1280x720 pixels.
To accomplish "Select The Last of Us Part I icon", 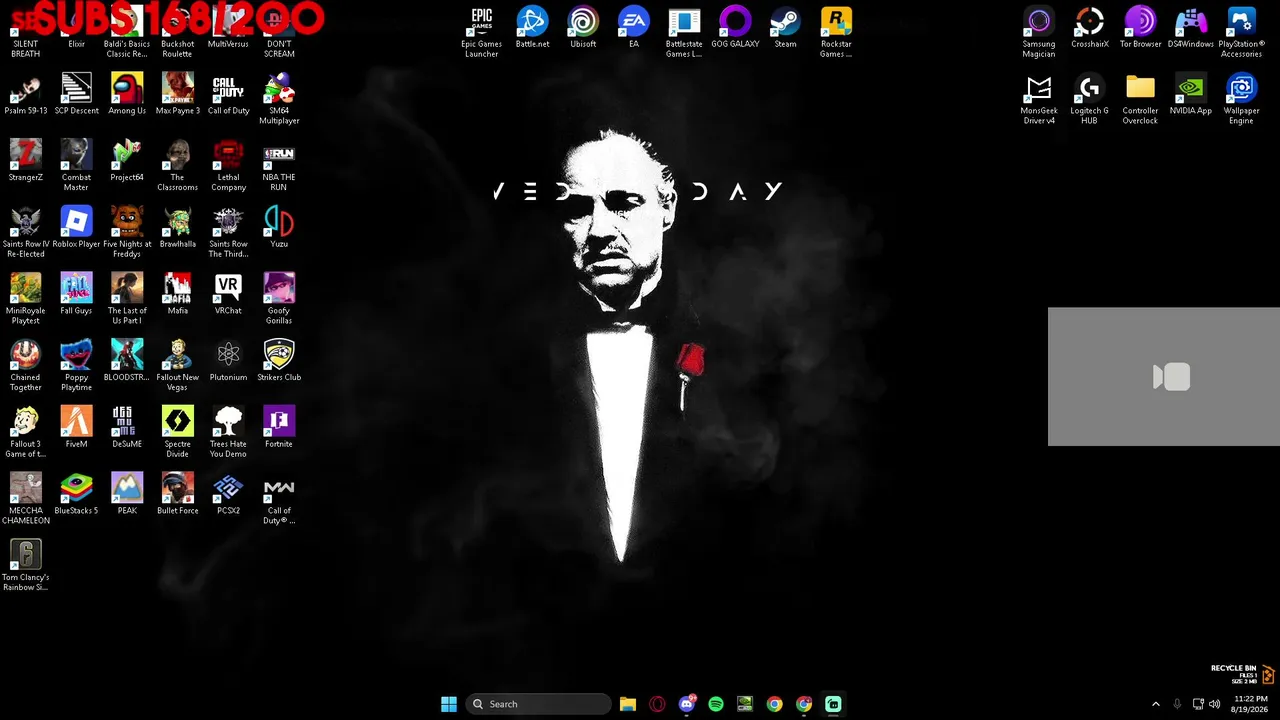I will click(x=127, y=298).
